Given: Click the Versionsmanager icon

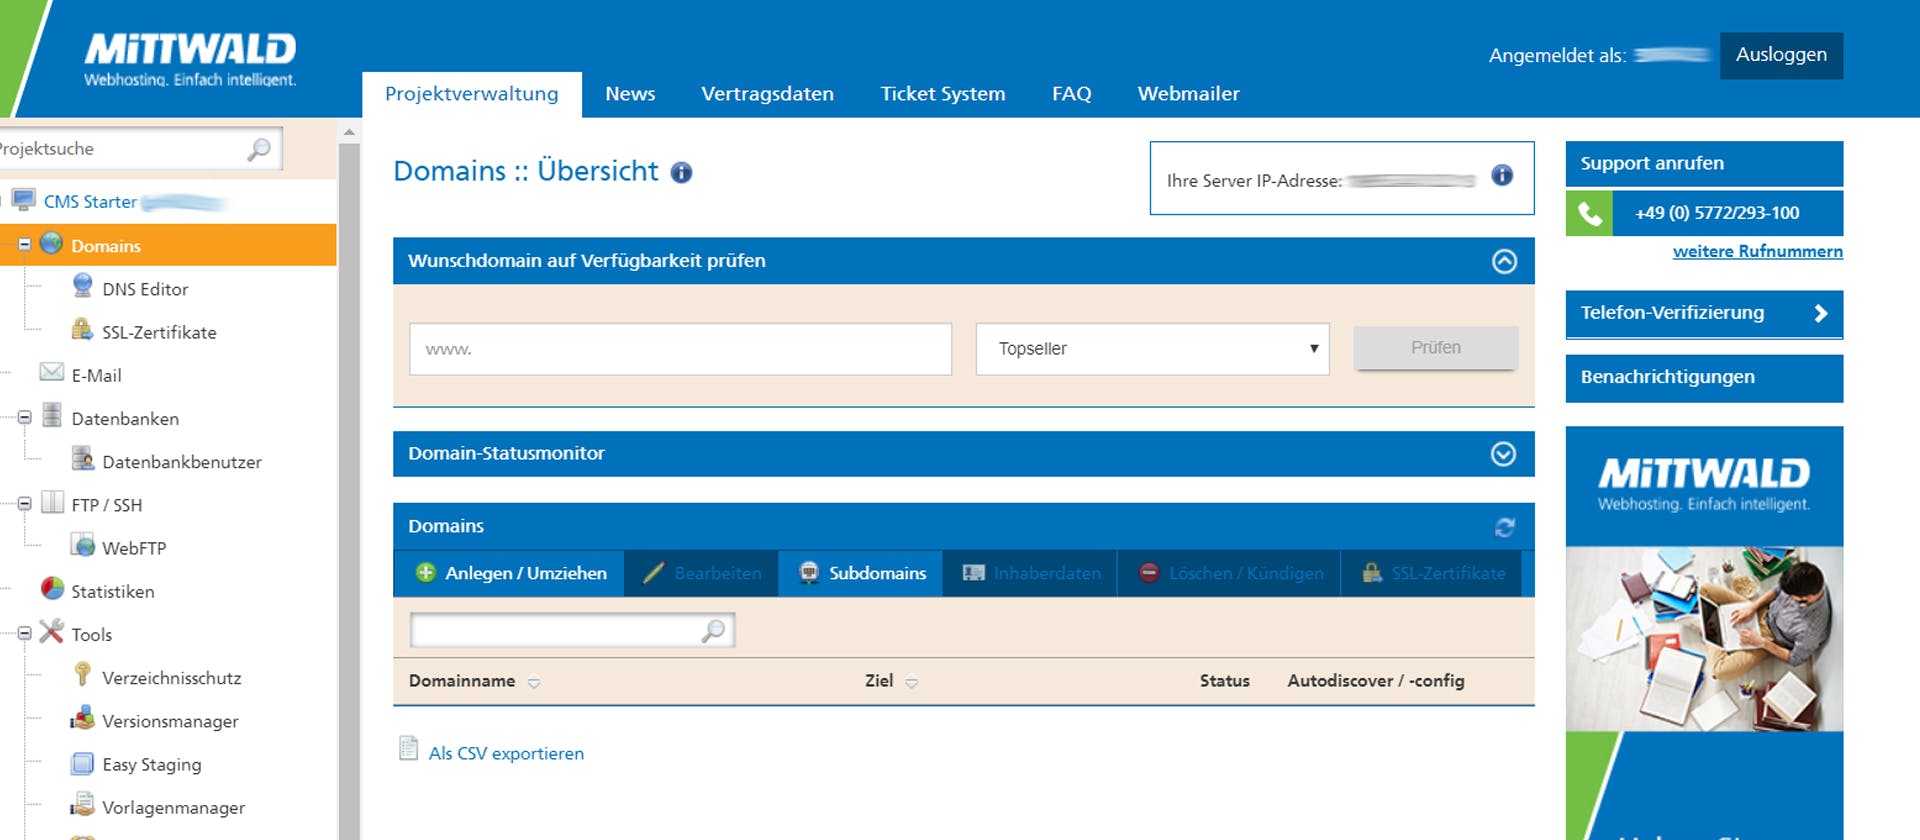Looking at the screenshot, I should [83, 719].
